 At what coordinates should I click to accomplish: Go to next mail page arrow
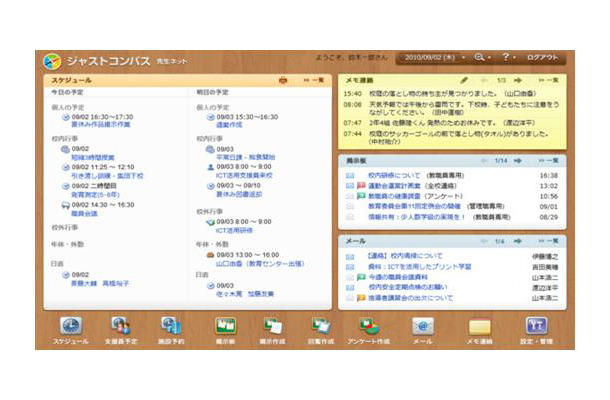pyautogui.click(x=518, y=241)
